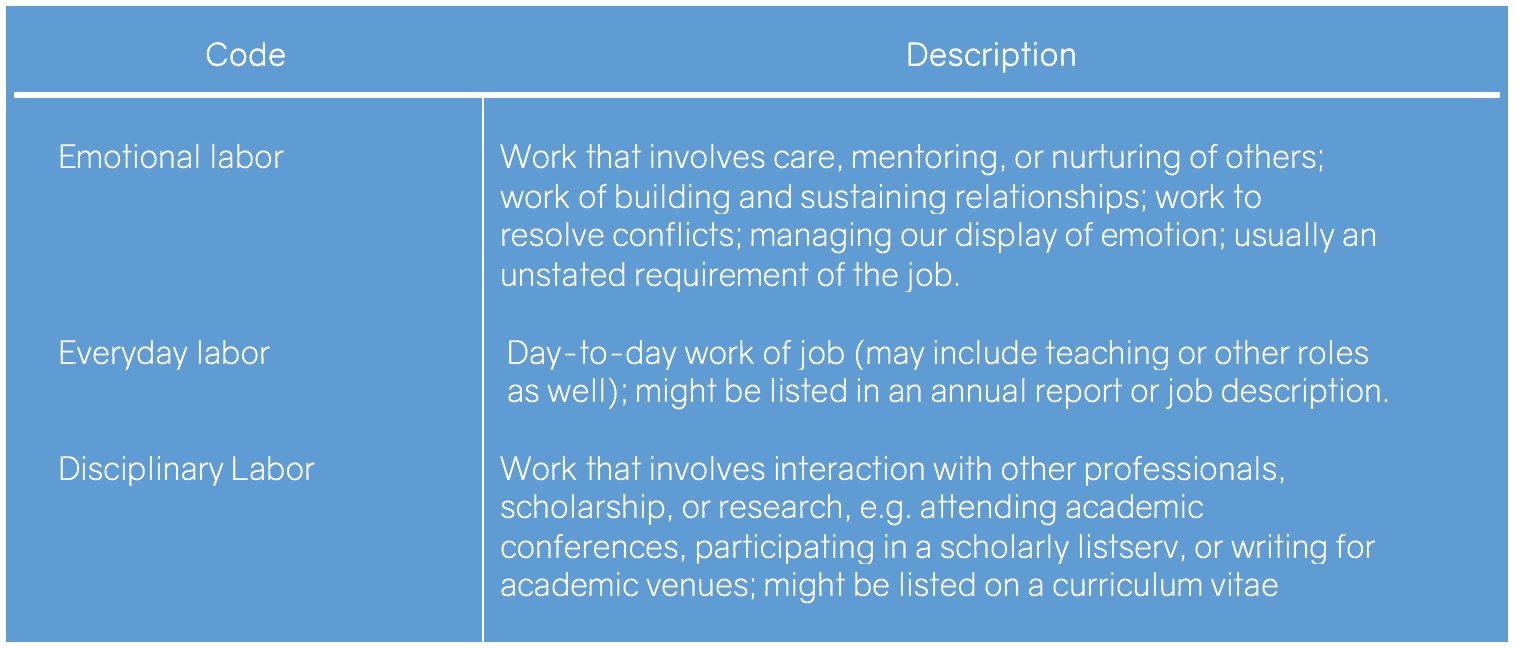Screen dimensions: 1516x648
Task: Click the text 'unstated requirement of the job'
Action: click(728, 274)
